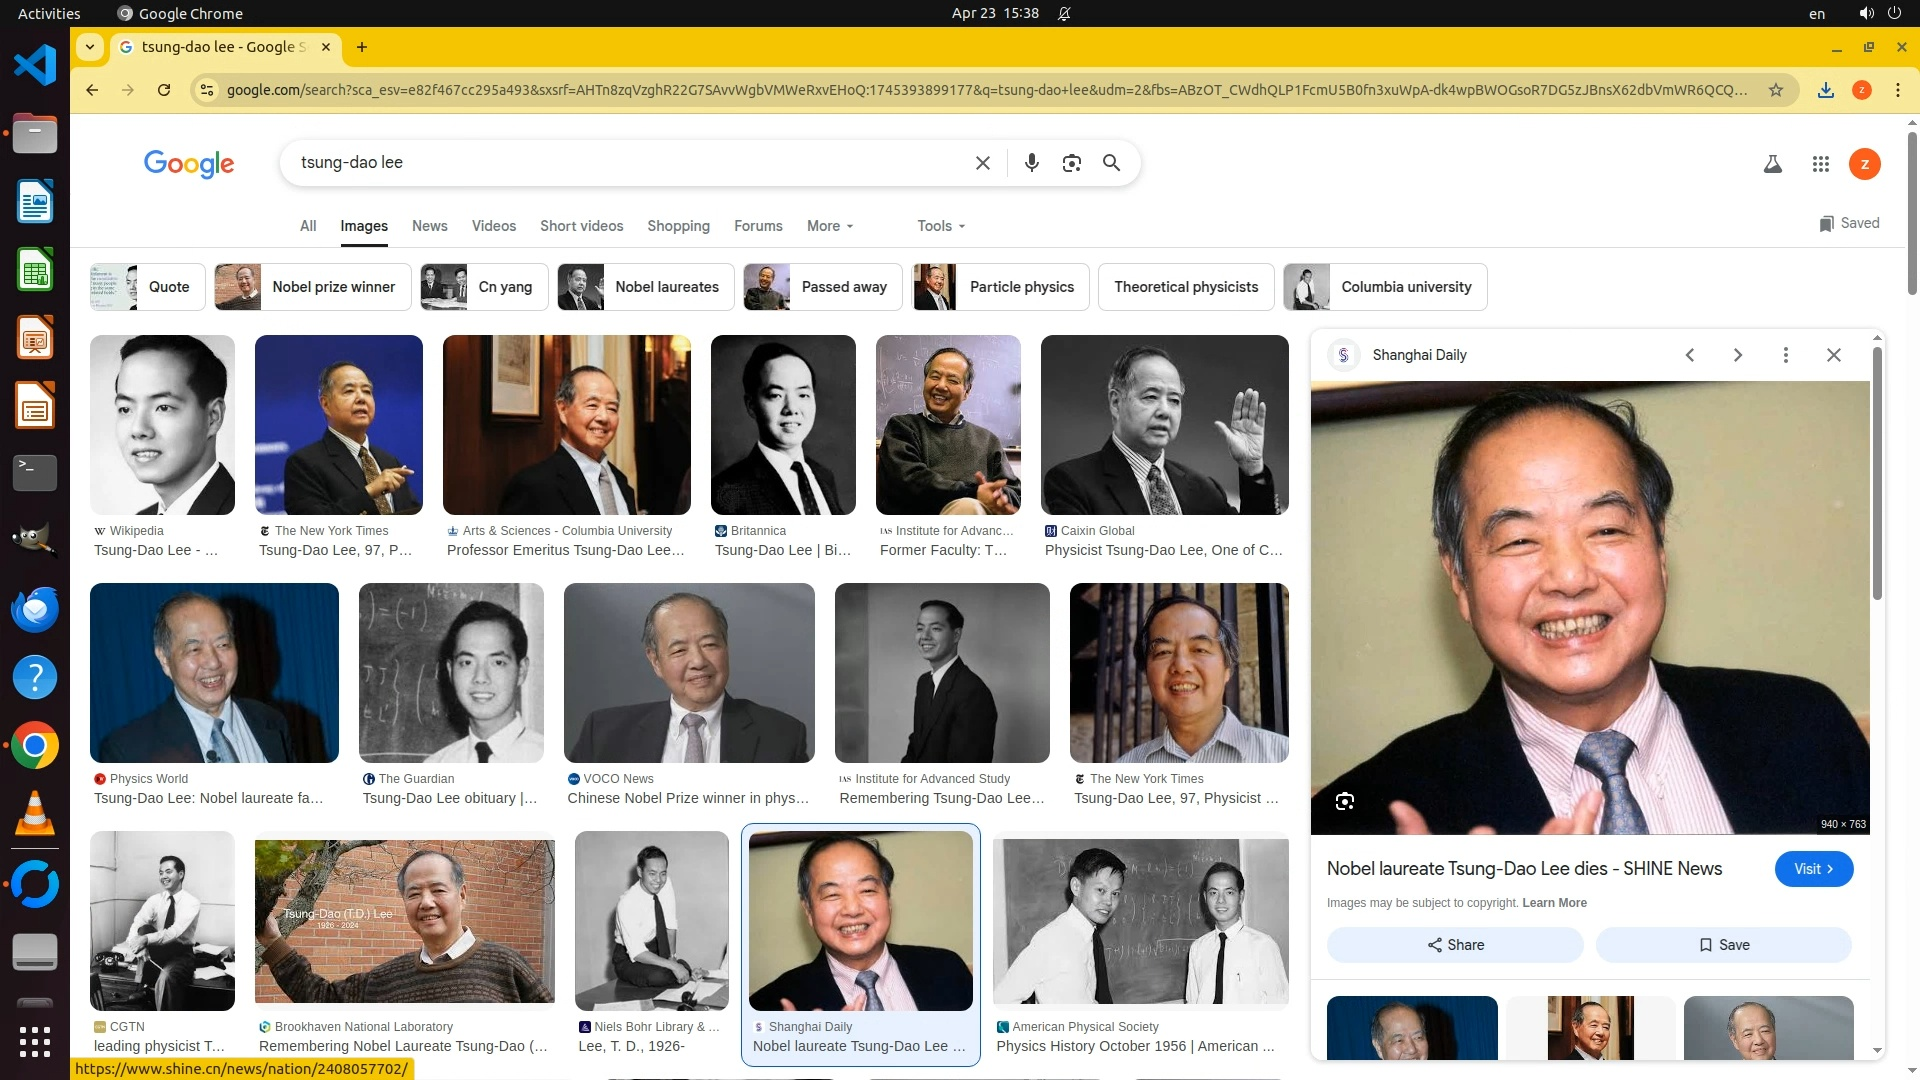Screen dimensions: 1920x1080
Task: Bookmark this page with star icon
Action: (1775, 90)
